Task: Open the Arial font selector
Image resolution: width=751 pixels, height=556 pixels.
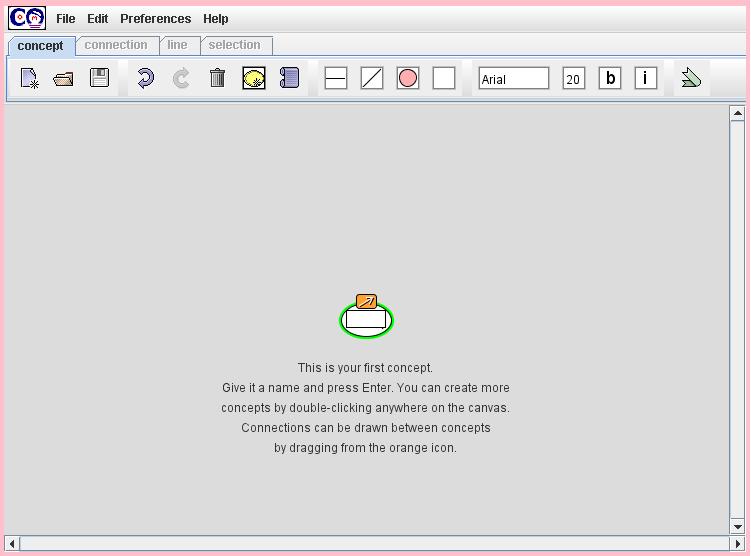Action: pos(514,79)
